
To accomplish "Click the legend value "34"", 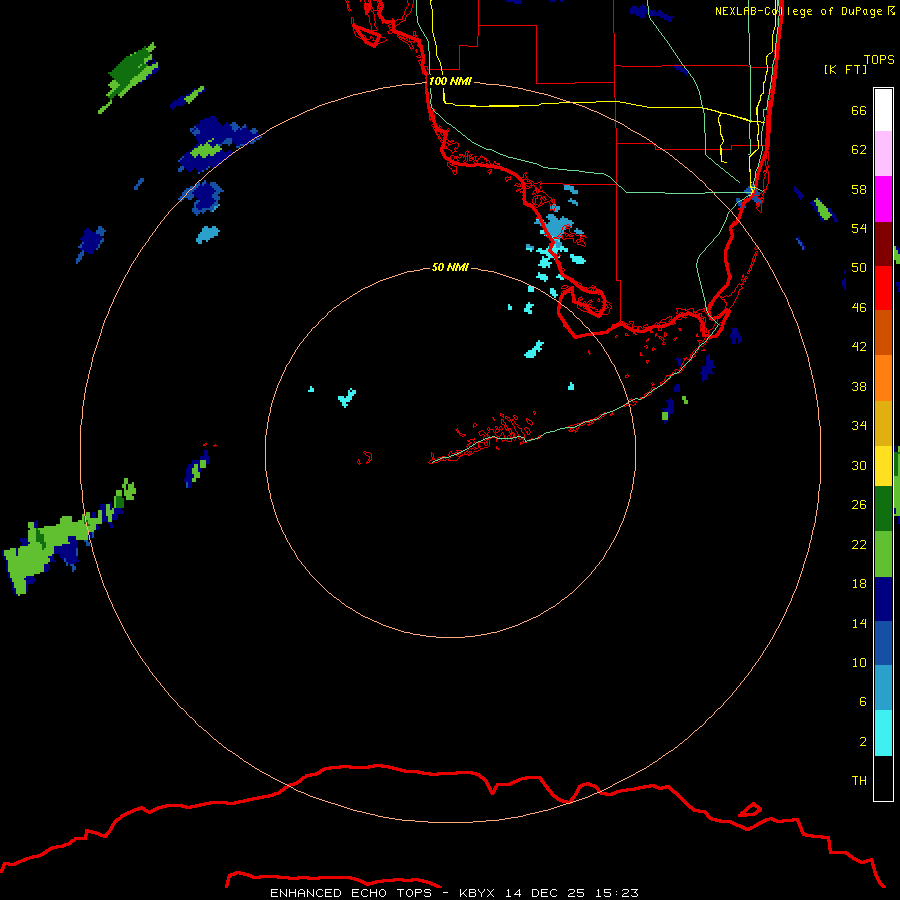I will coord(859,426).
